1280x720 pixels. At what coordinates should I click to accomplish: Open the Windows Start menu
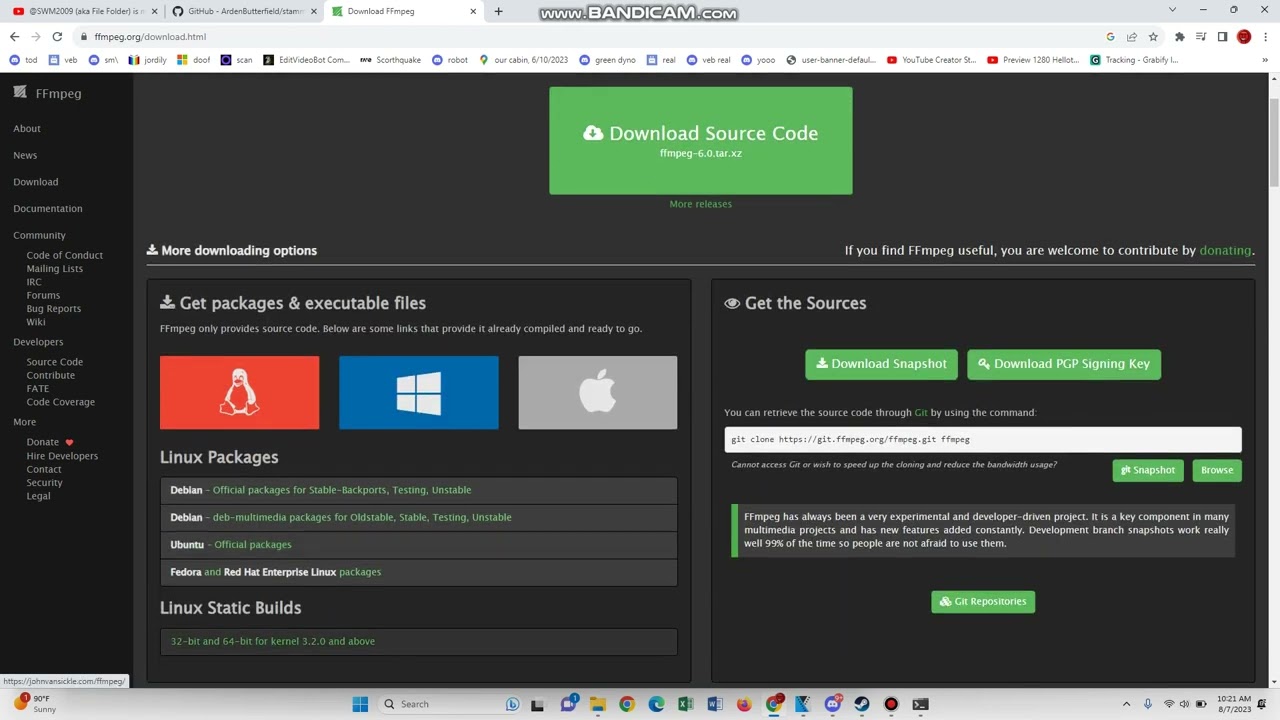tap(360, 704)
